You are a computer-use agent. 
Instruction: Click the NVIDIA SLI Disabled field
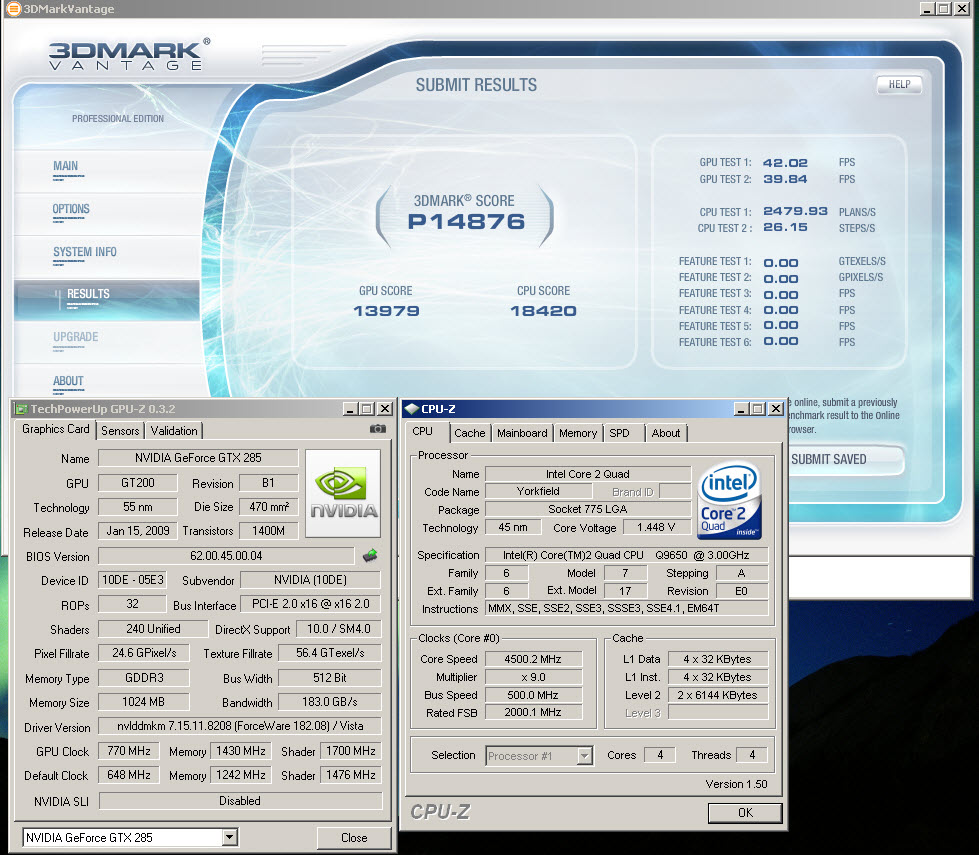(240, 801)
